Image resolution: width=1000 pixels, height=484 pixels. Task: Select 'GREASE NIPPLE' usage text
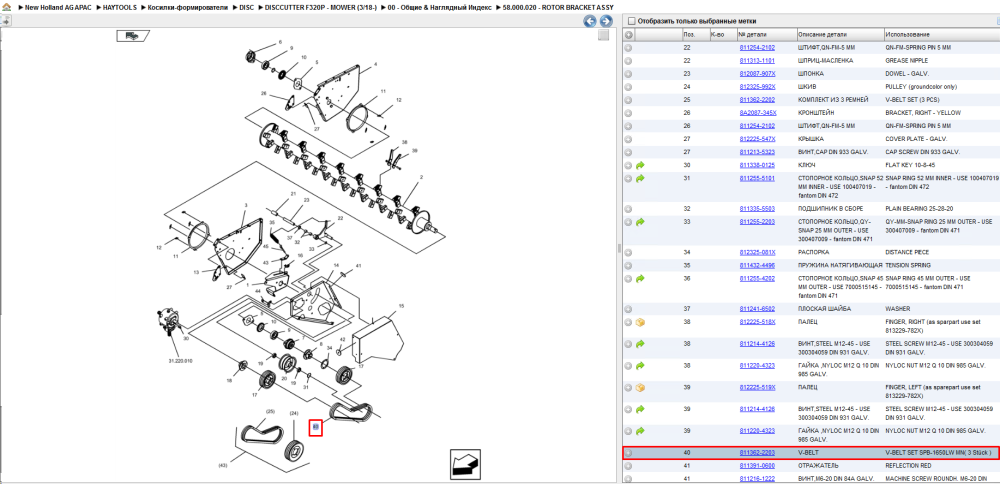tap(906, 61)
